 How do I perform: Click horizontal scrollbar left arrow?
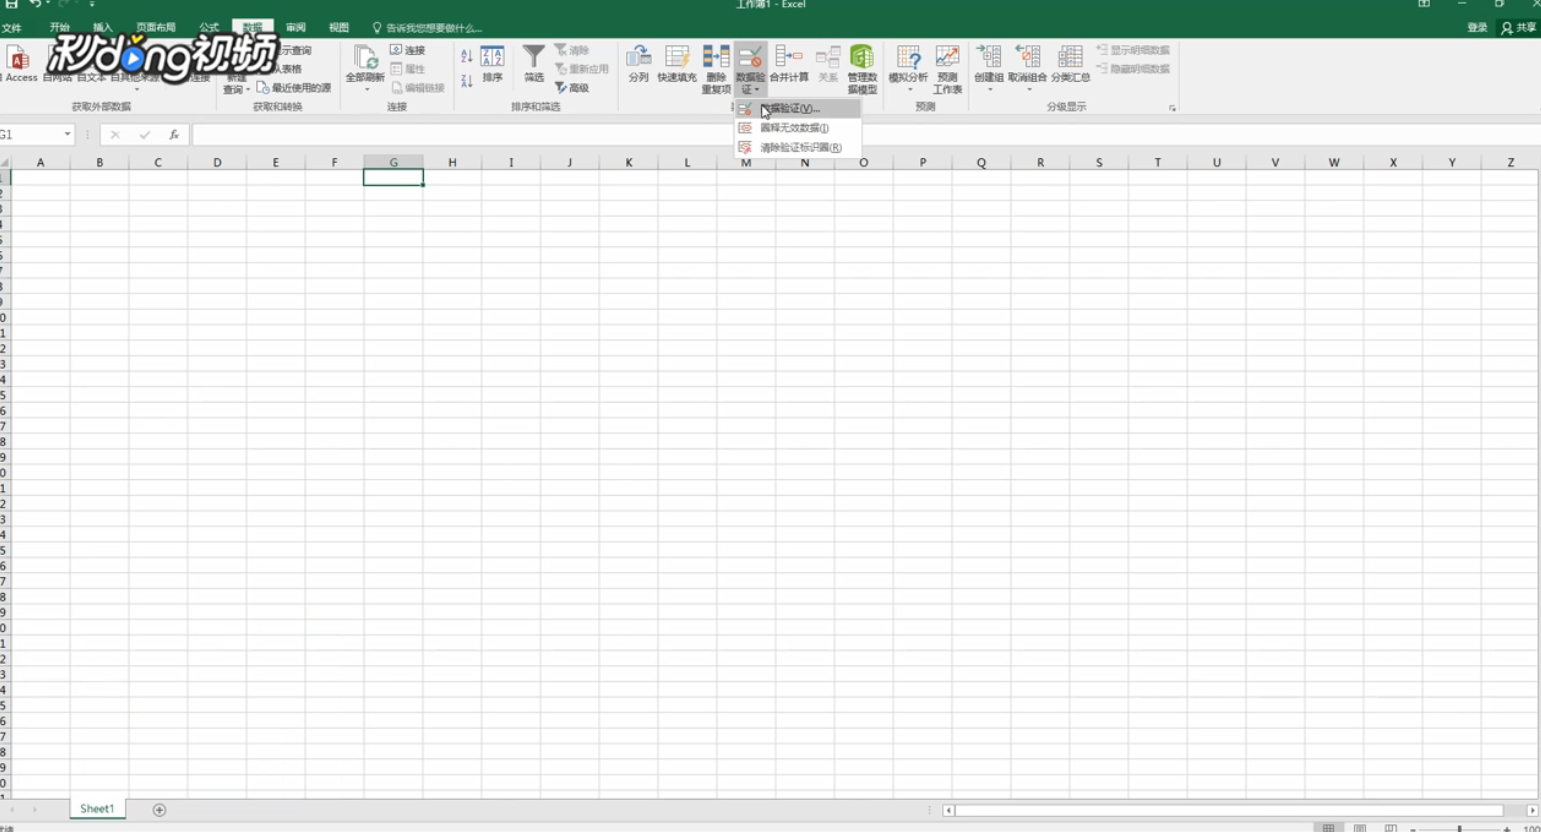pos(948,810)
